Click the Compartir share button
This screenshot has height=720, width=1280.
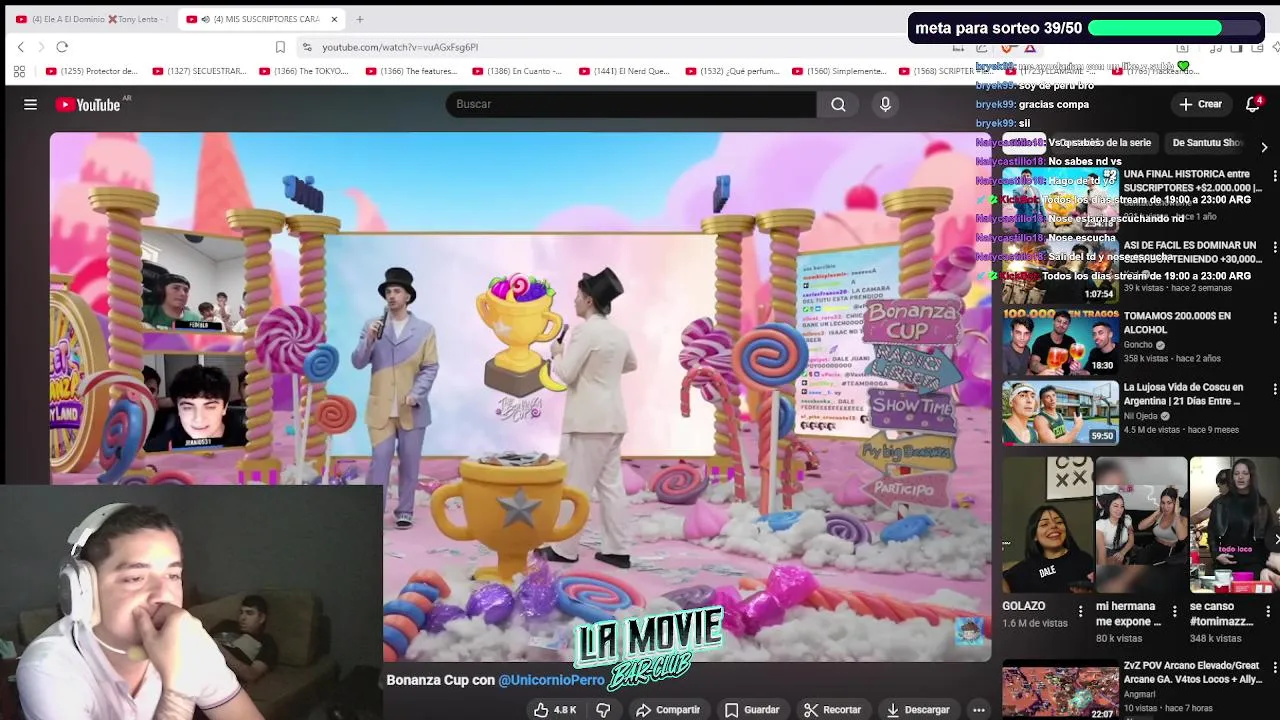coord(668,710)
